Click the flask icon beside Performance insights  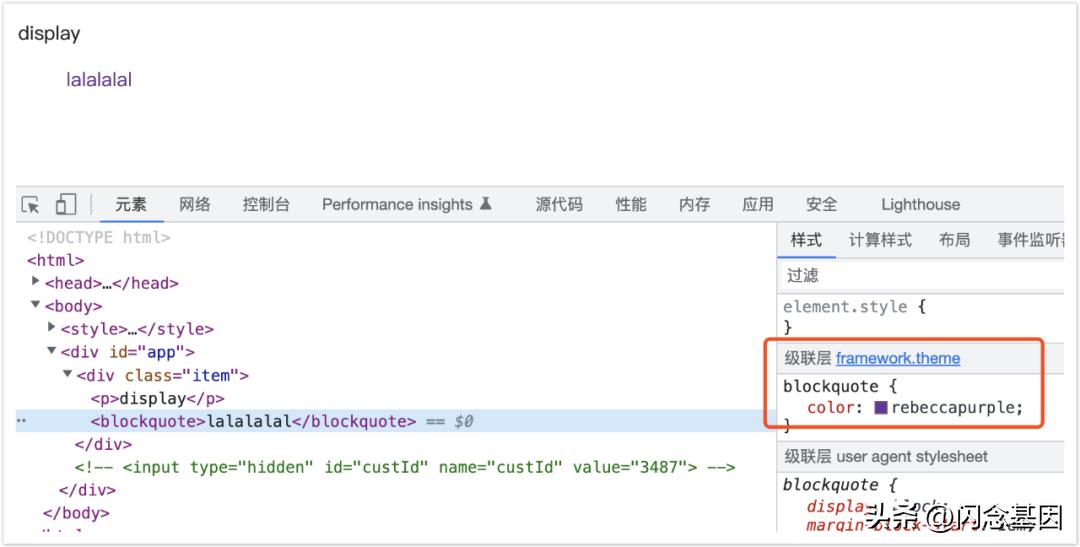click(486, 203)
